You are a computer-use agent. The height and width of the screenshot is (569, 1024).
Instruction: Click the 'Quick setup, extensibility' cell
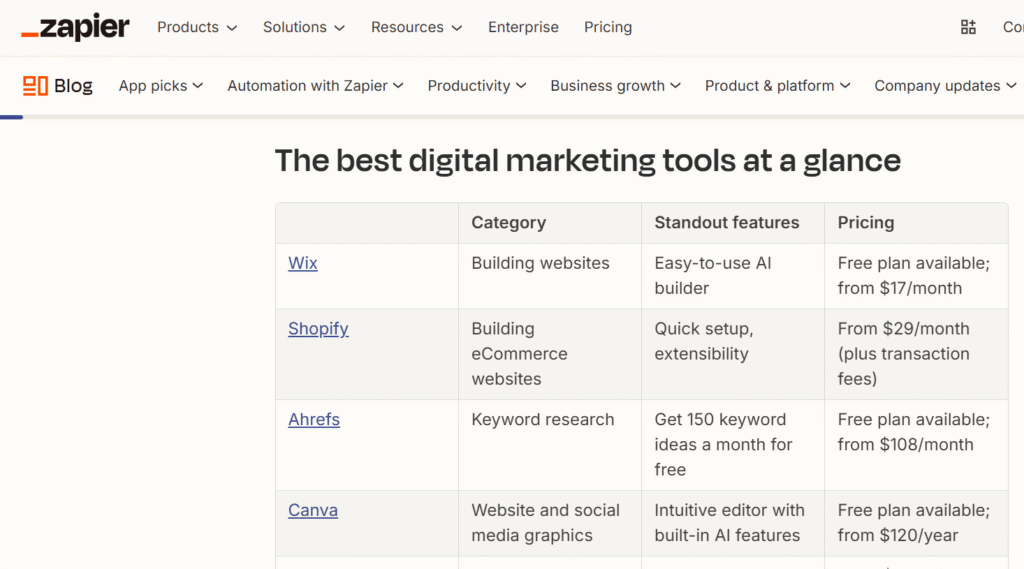coord(733,354)
